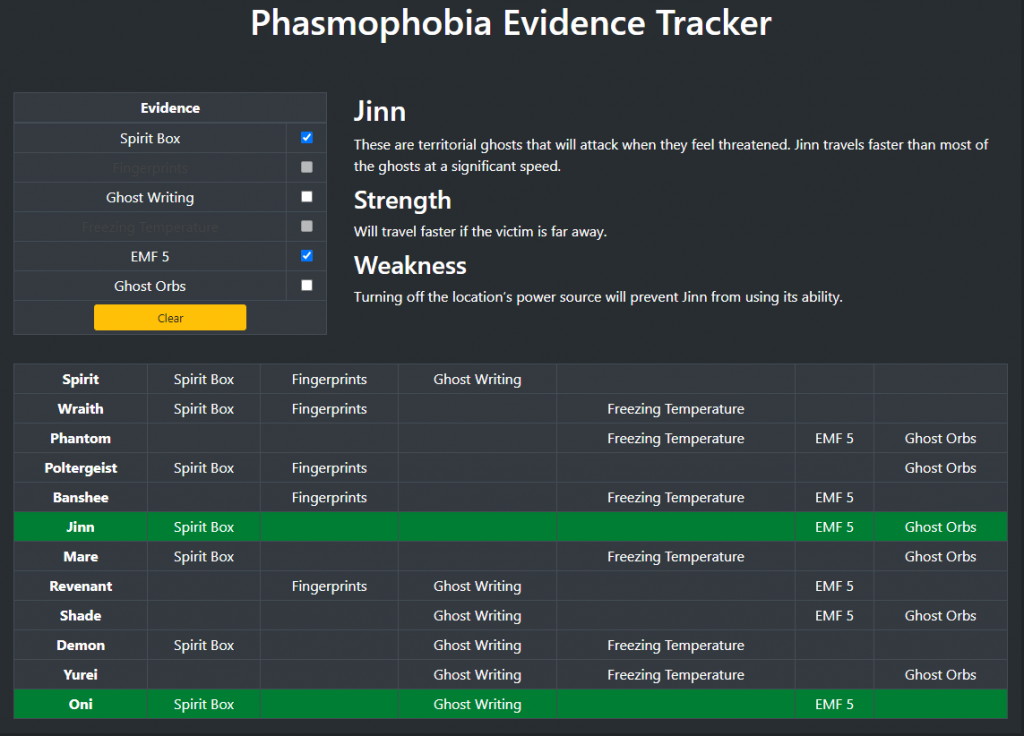The width and height of the screenshot is (1024, 736).
Task: Click the Spirit Box label in evidence panel
Action: (150, 137)
